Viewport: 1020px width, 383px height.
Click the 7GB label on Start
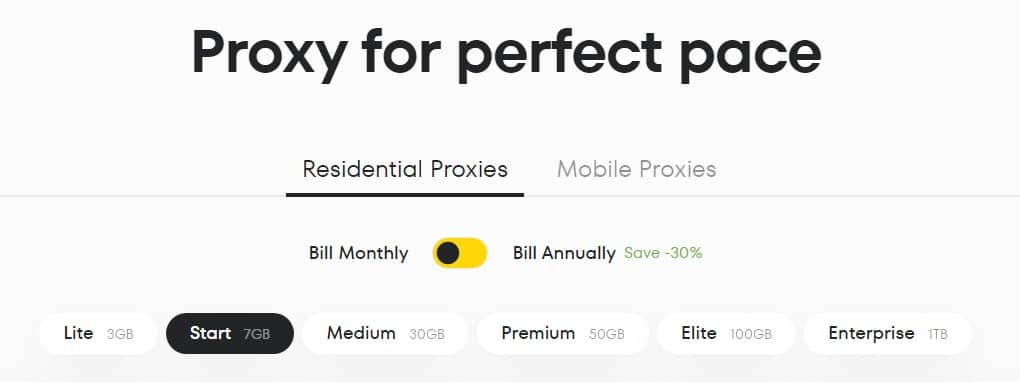point(256,335)
